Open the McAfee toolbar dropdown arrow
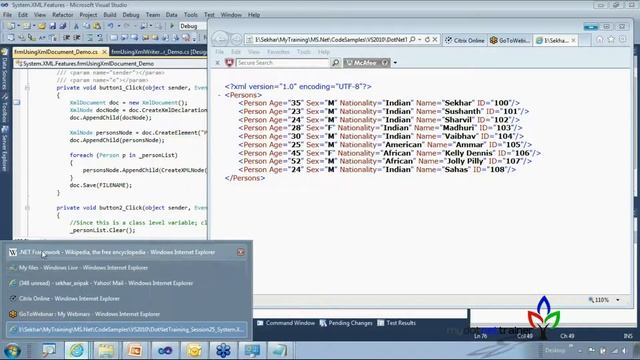This screenshot has height=360, width=640. tap(395, 63)
